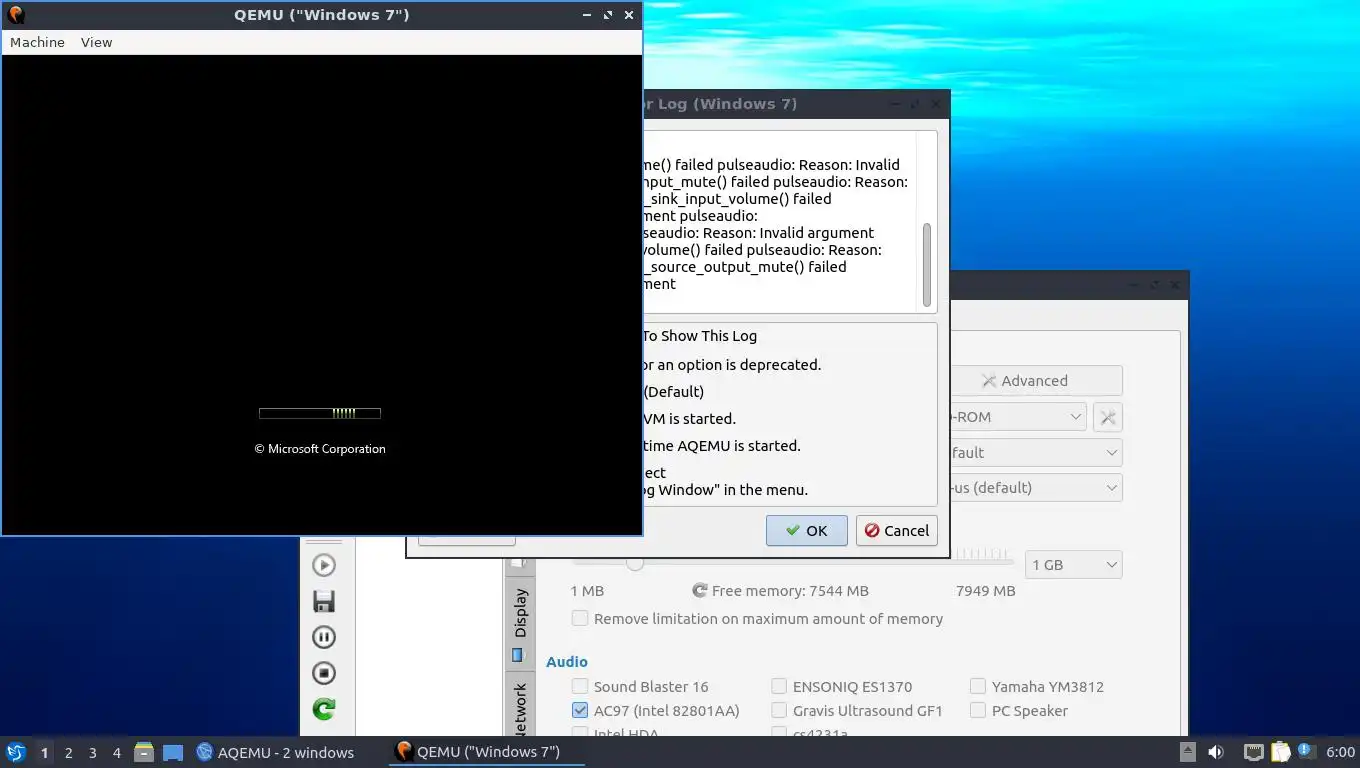Click the network icon in the system tray
This screenshot has width=1360, height=768.
click(1253, 752)
